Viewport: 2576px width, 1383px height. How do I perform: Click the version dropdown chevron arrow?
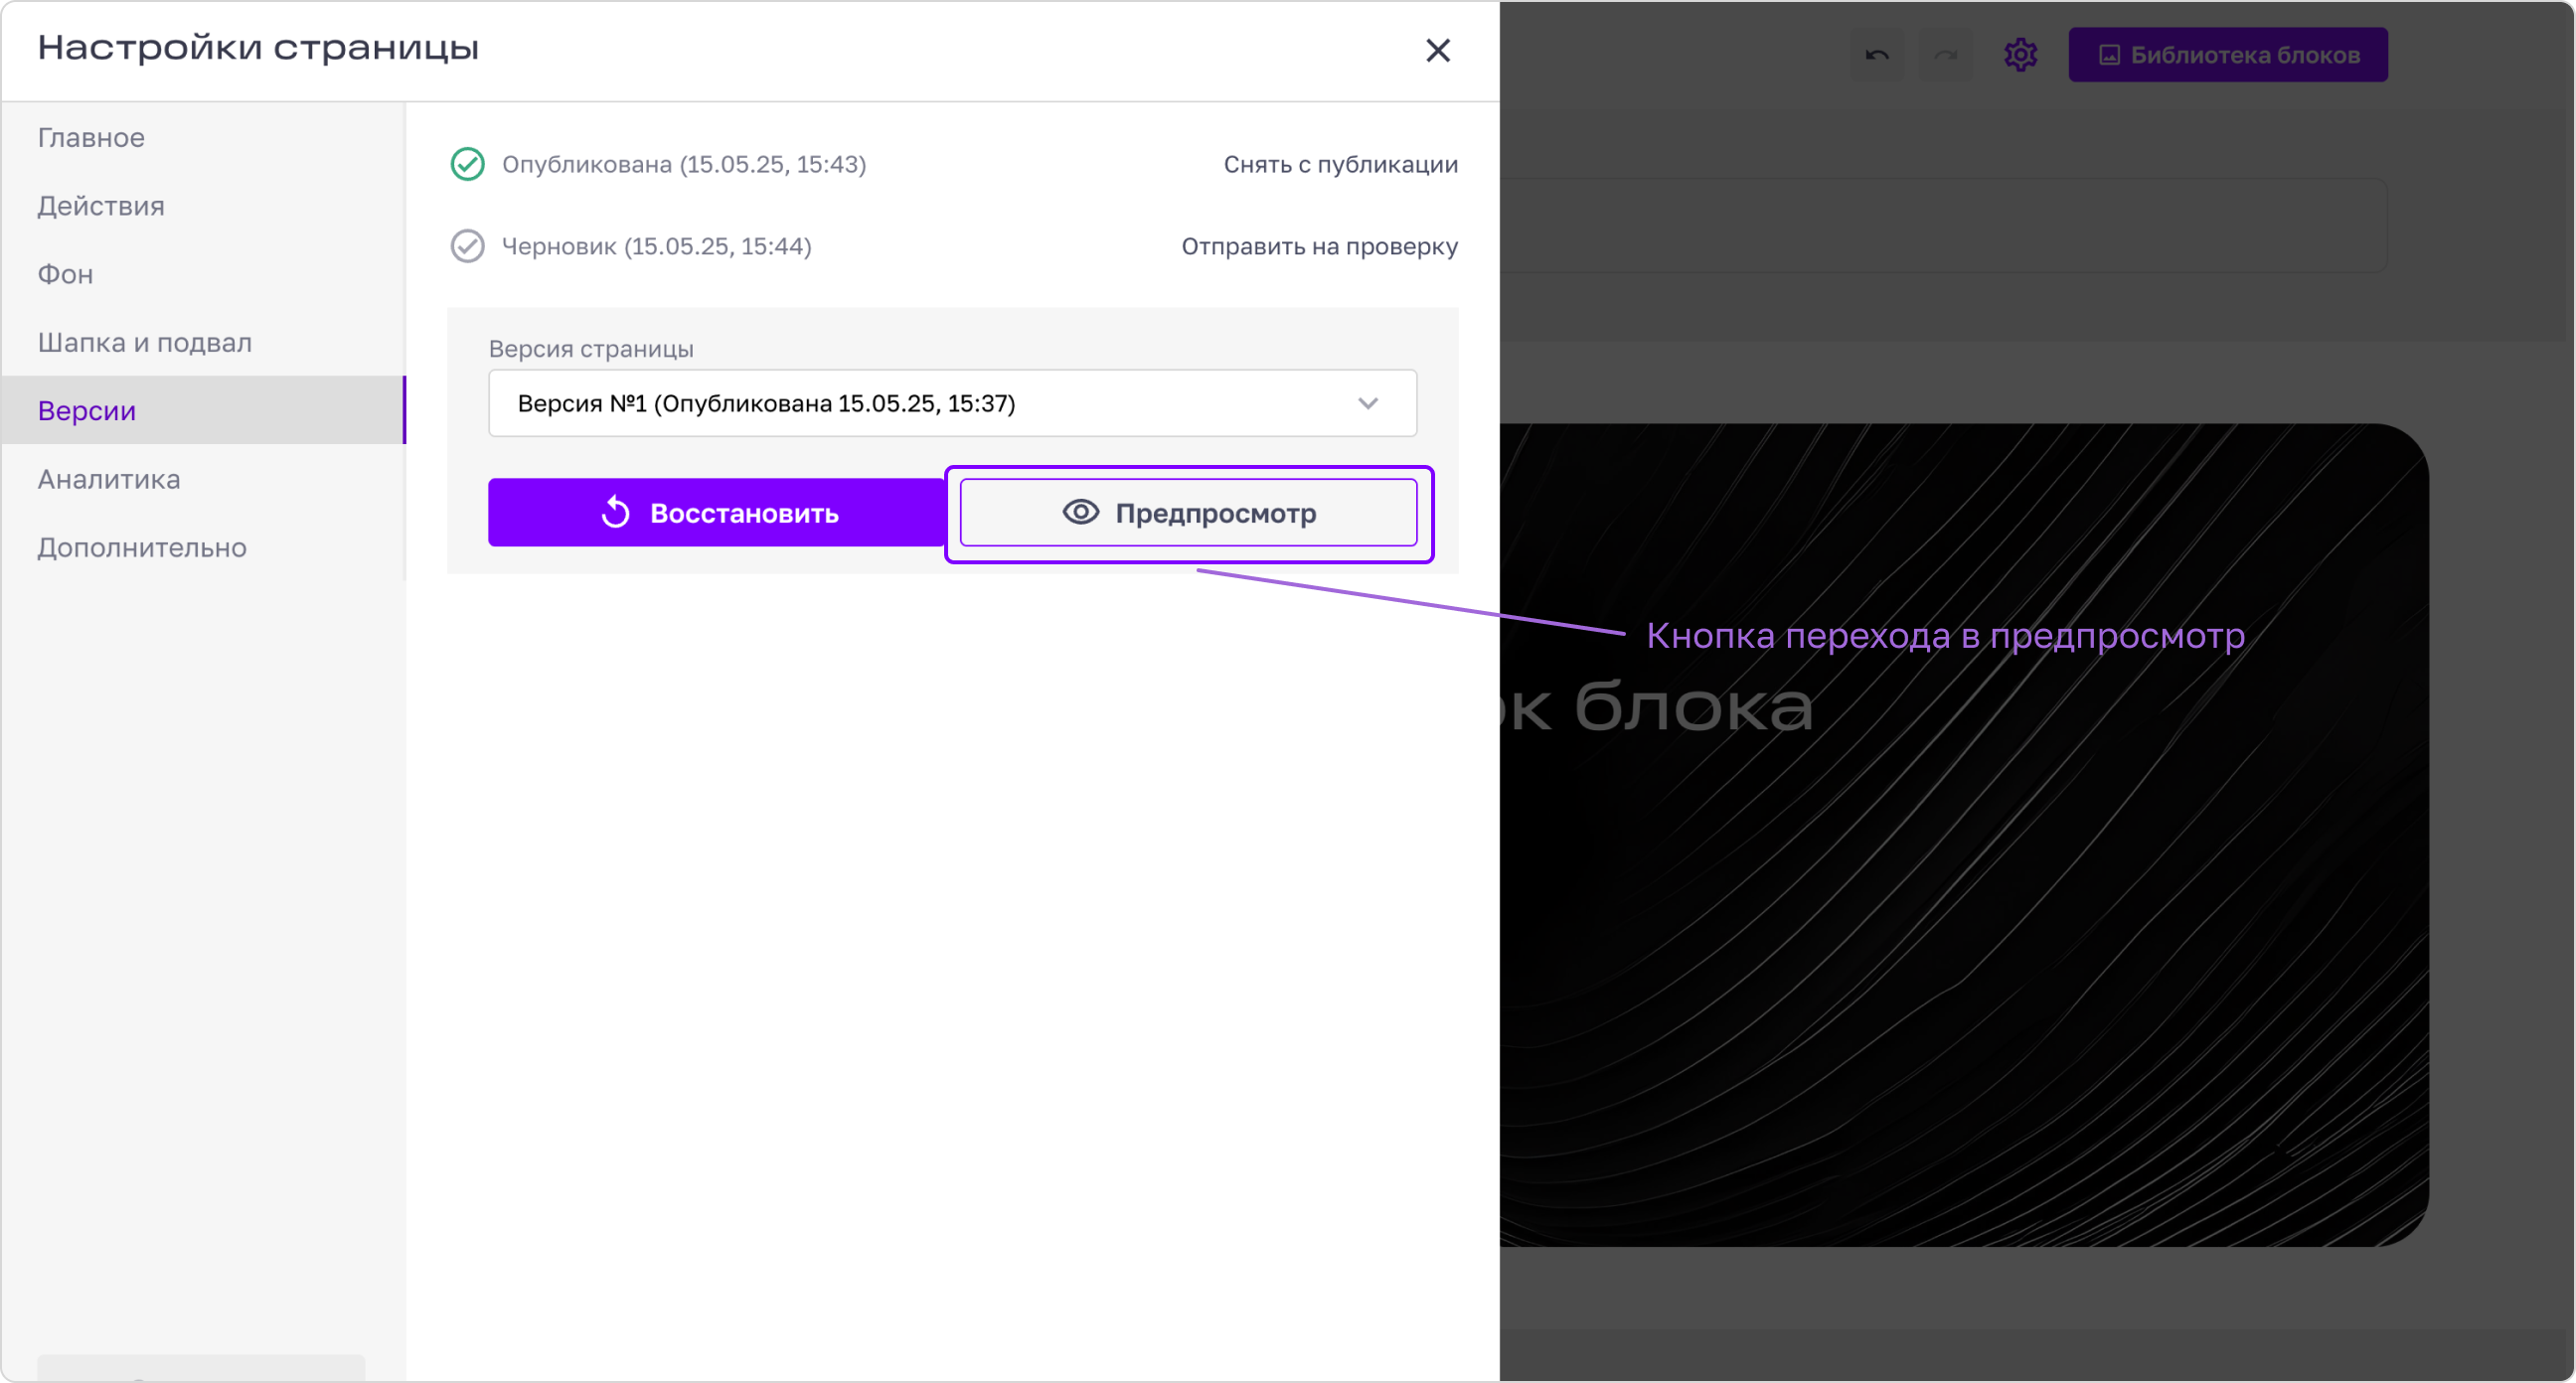1367,403
